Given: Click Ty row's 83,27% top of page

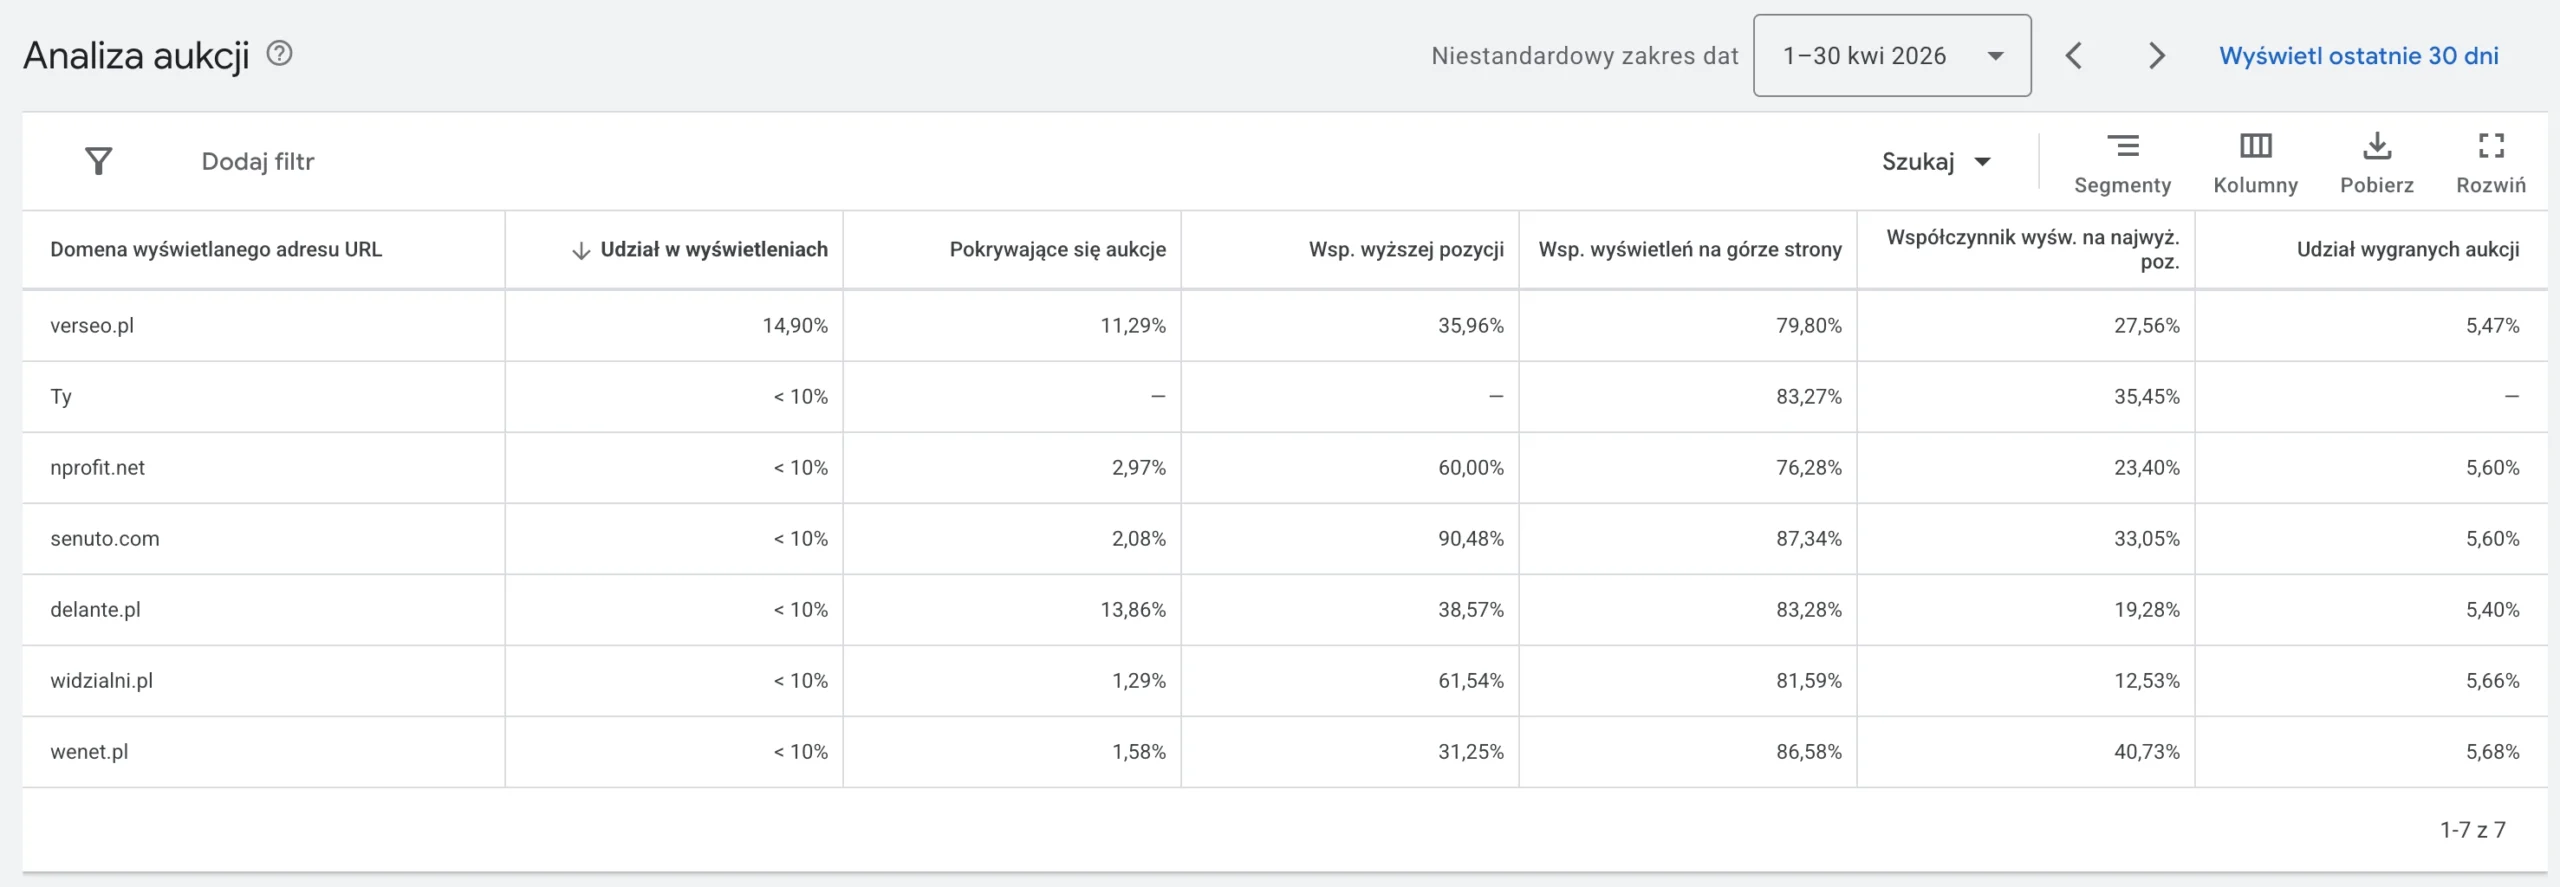Looking at the screenshot, I should [1809, 396].
